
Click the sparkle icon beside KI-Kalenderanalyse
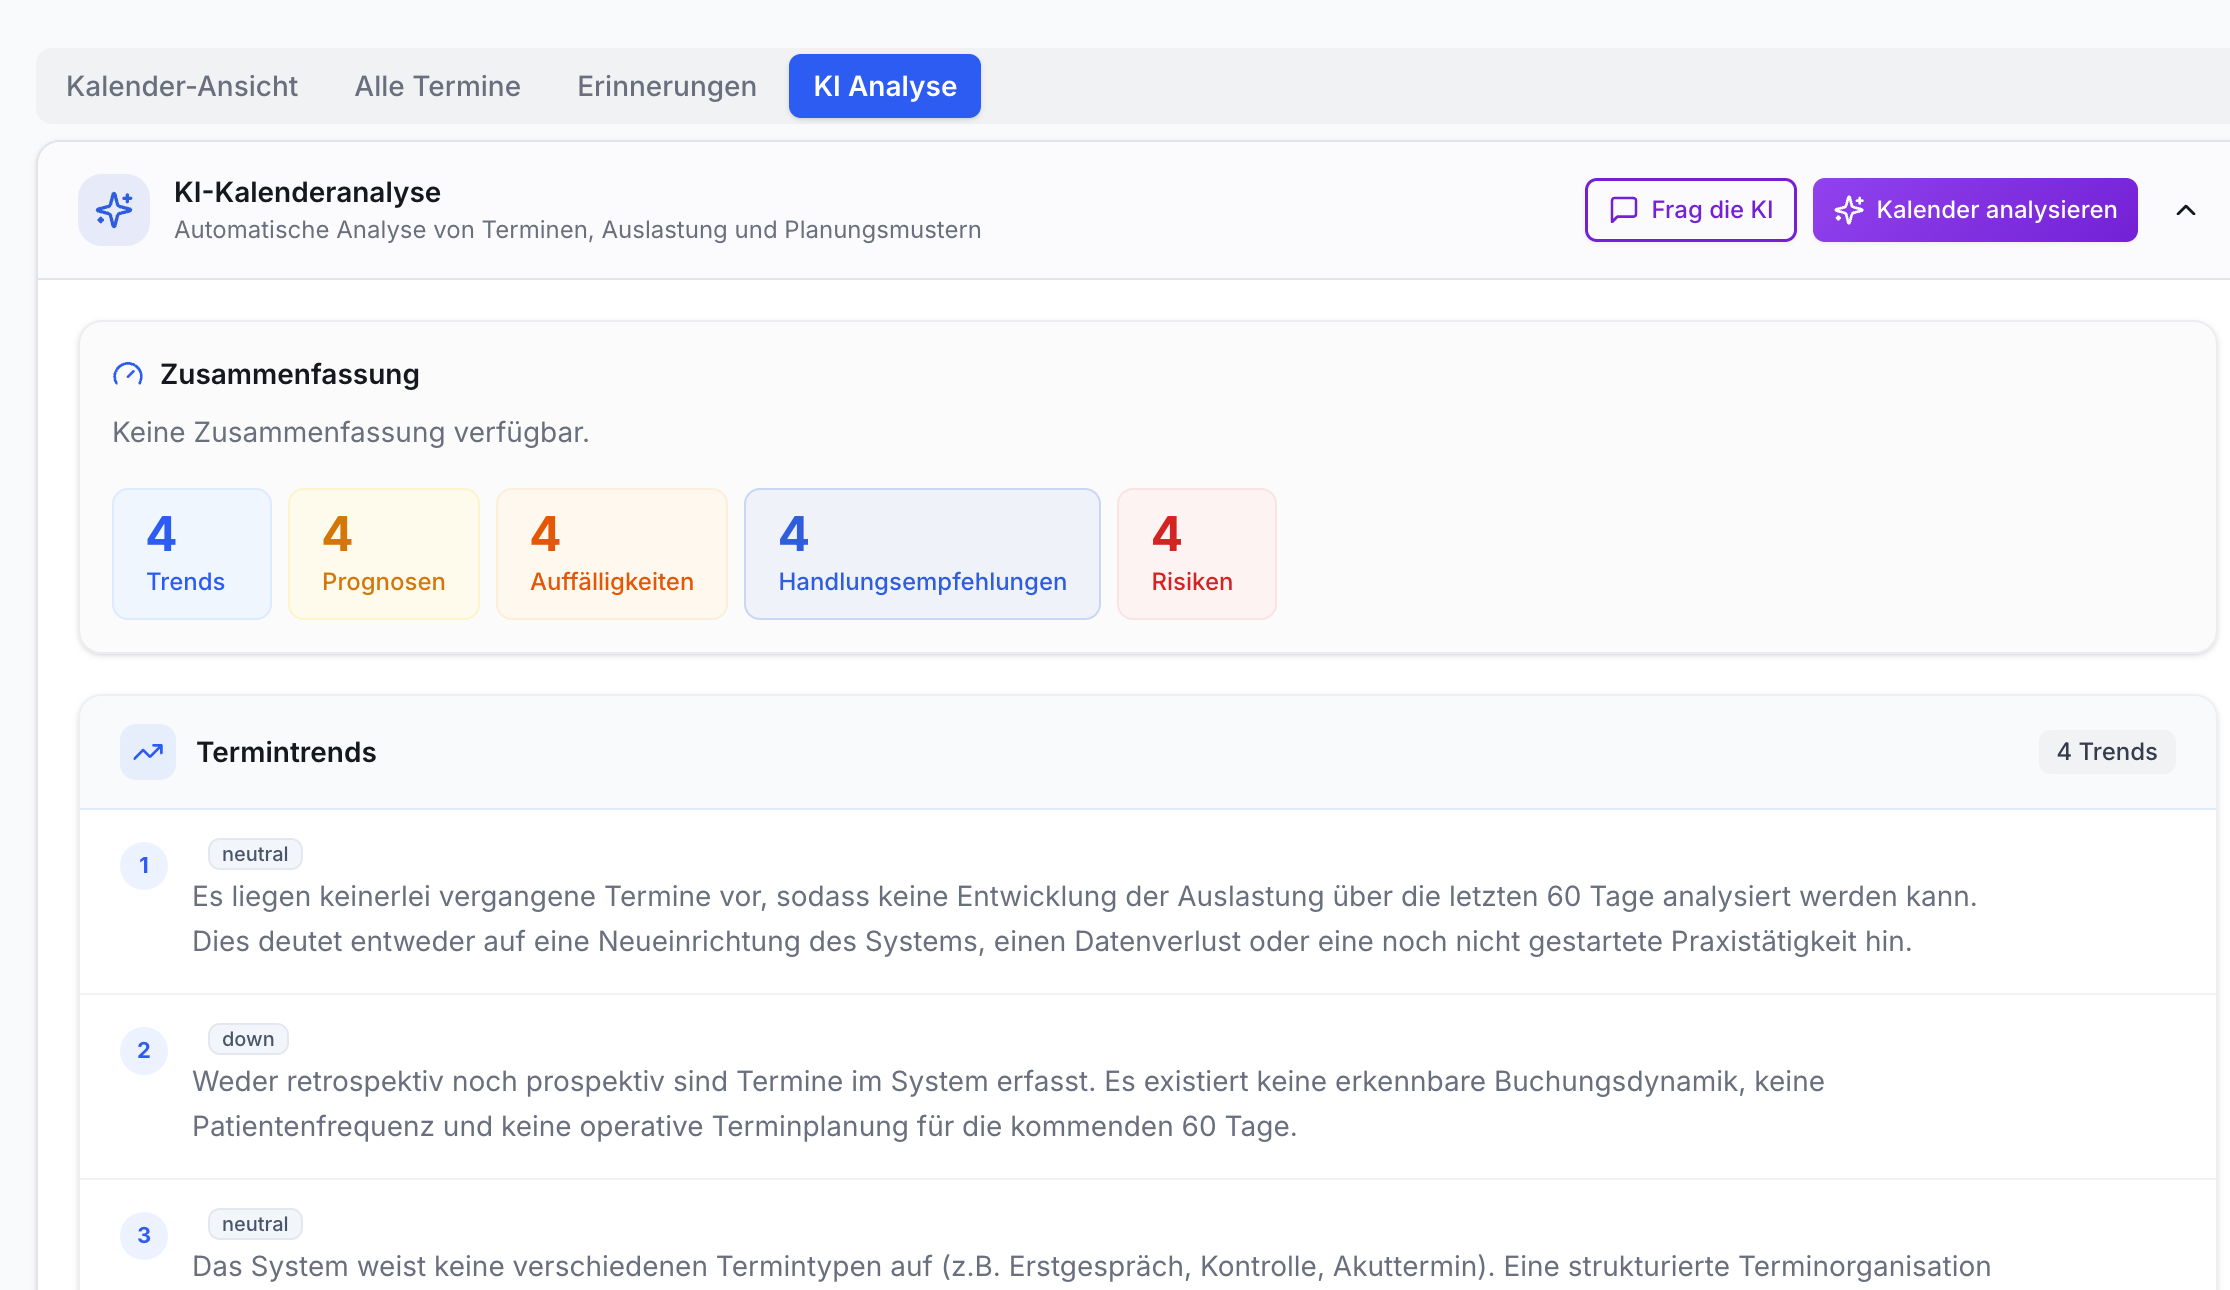(x=114, y=210)
